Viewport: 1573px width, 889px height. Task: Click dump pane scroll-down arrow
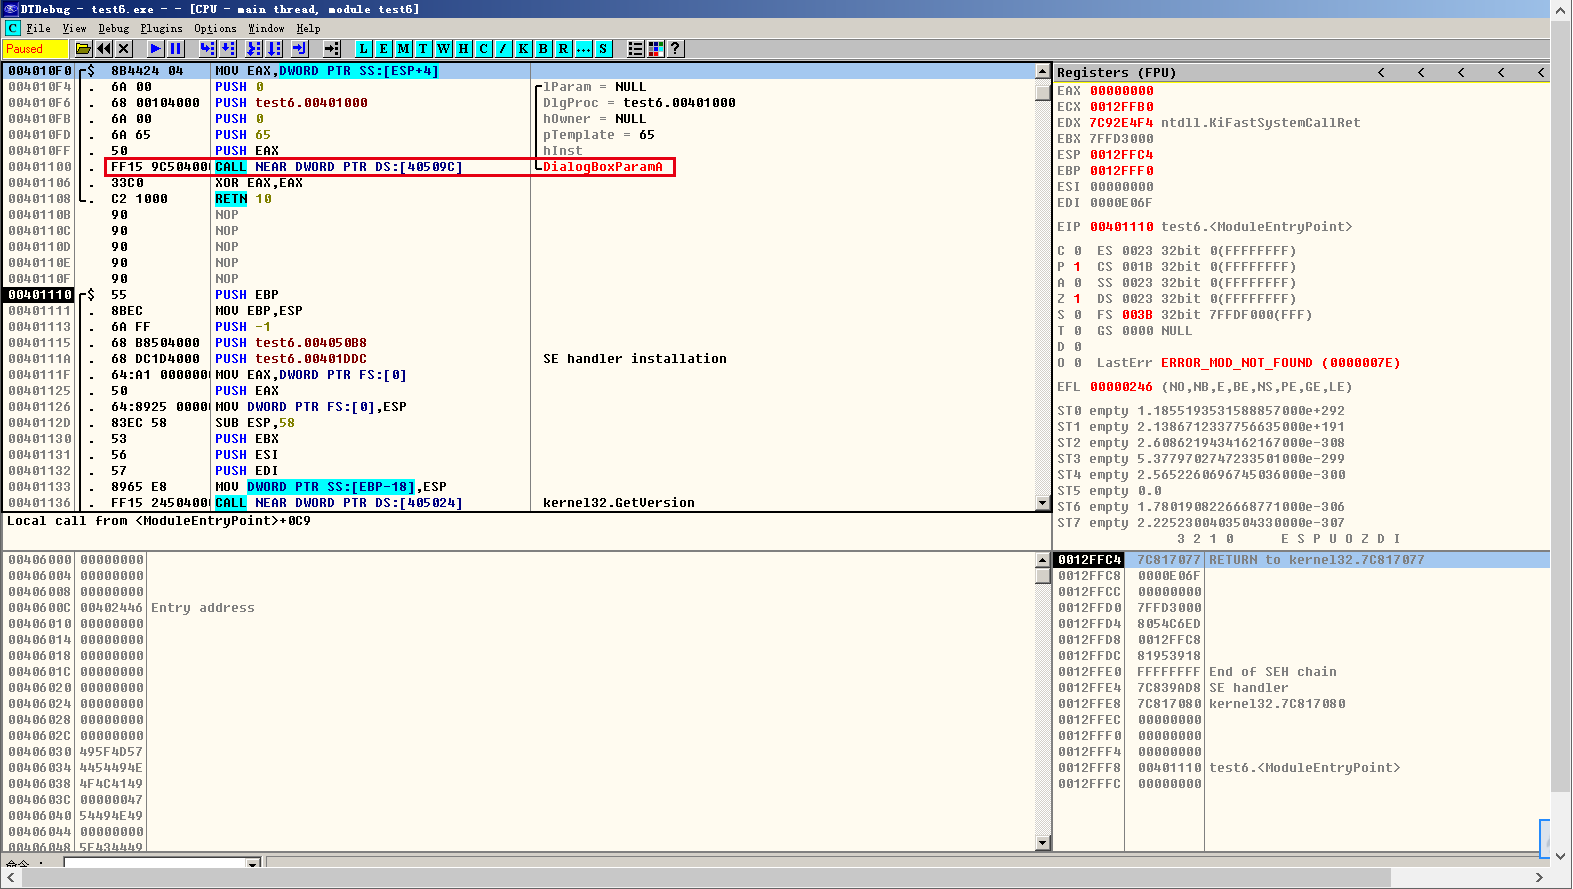1043,843
